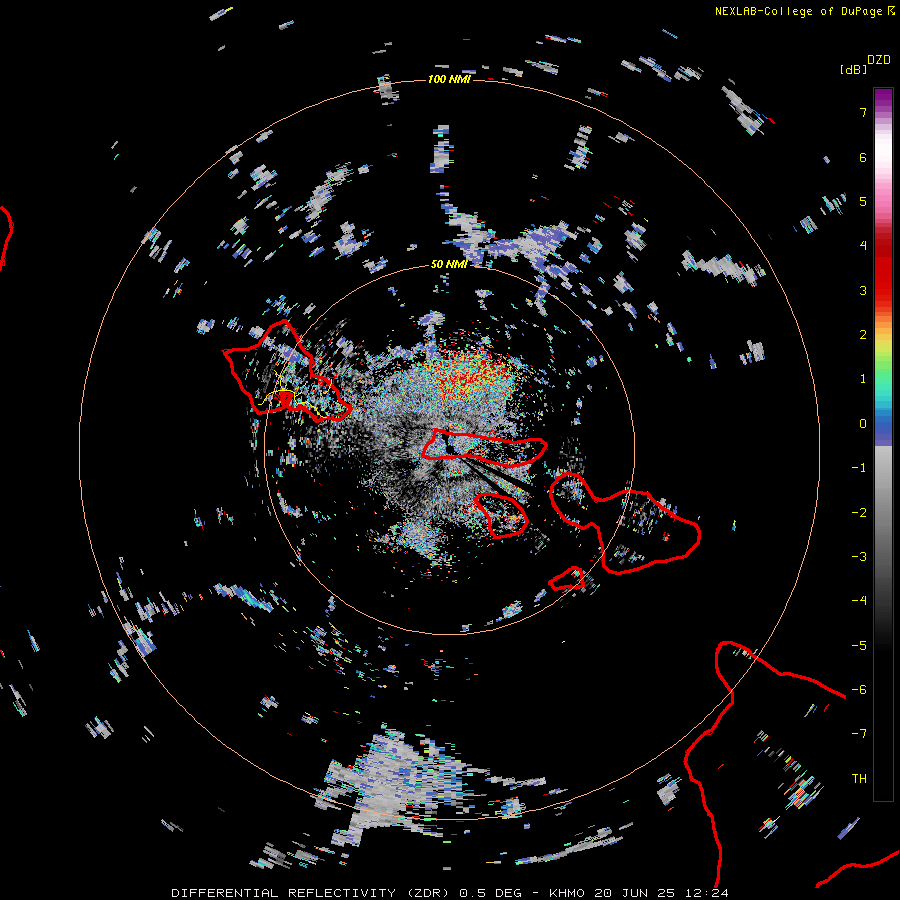Select the '3' value on the dB scale
The image size is (900, 900).
tap(863, 290)
